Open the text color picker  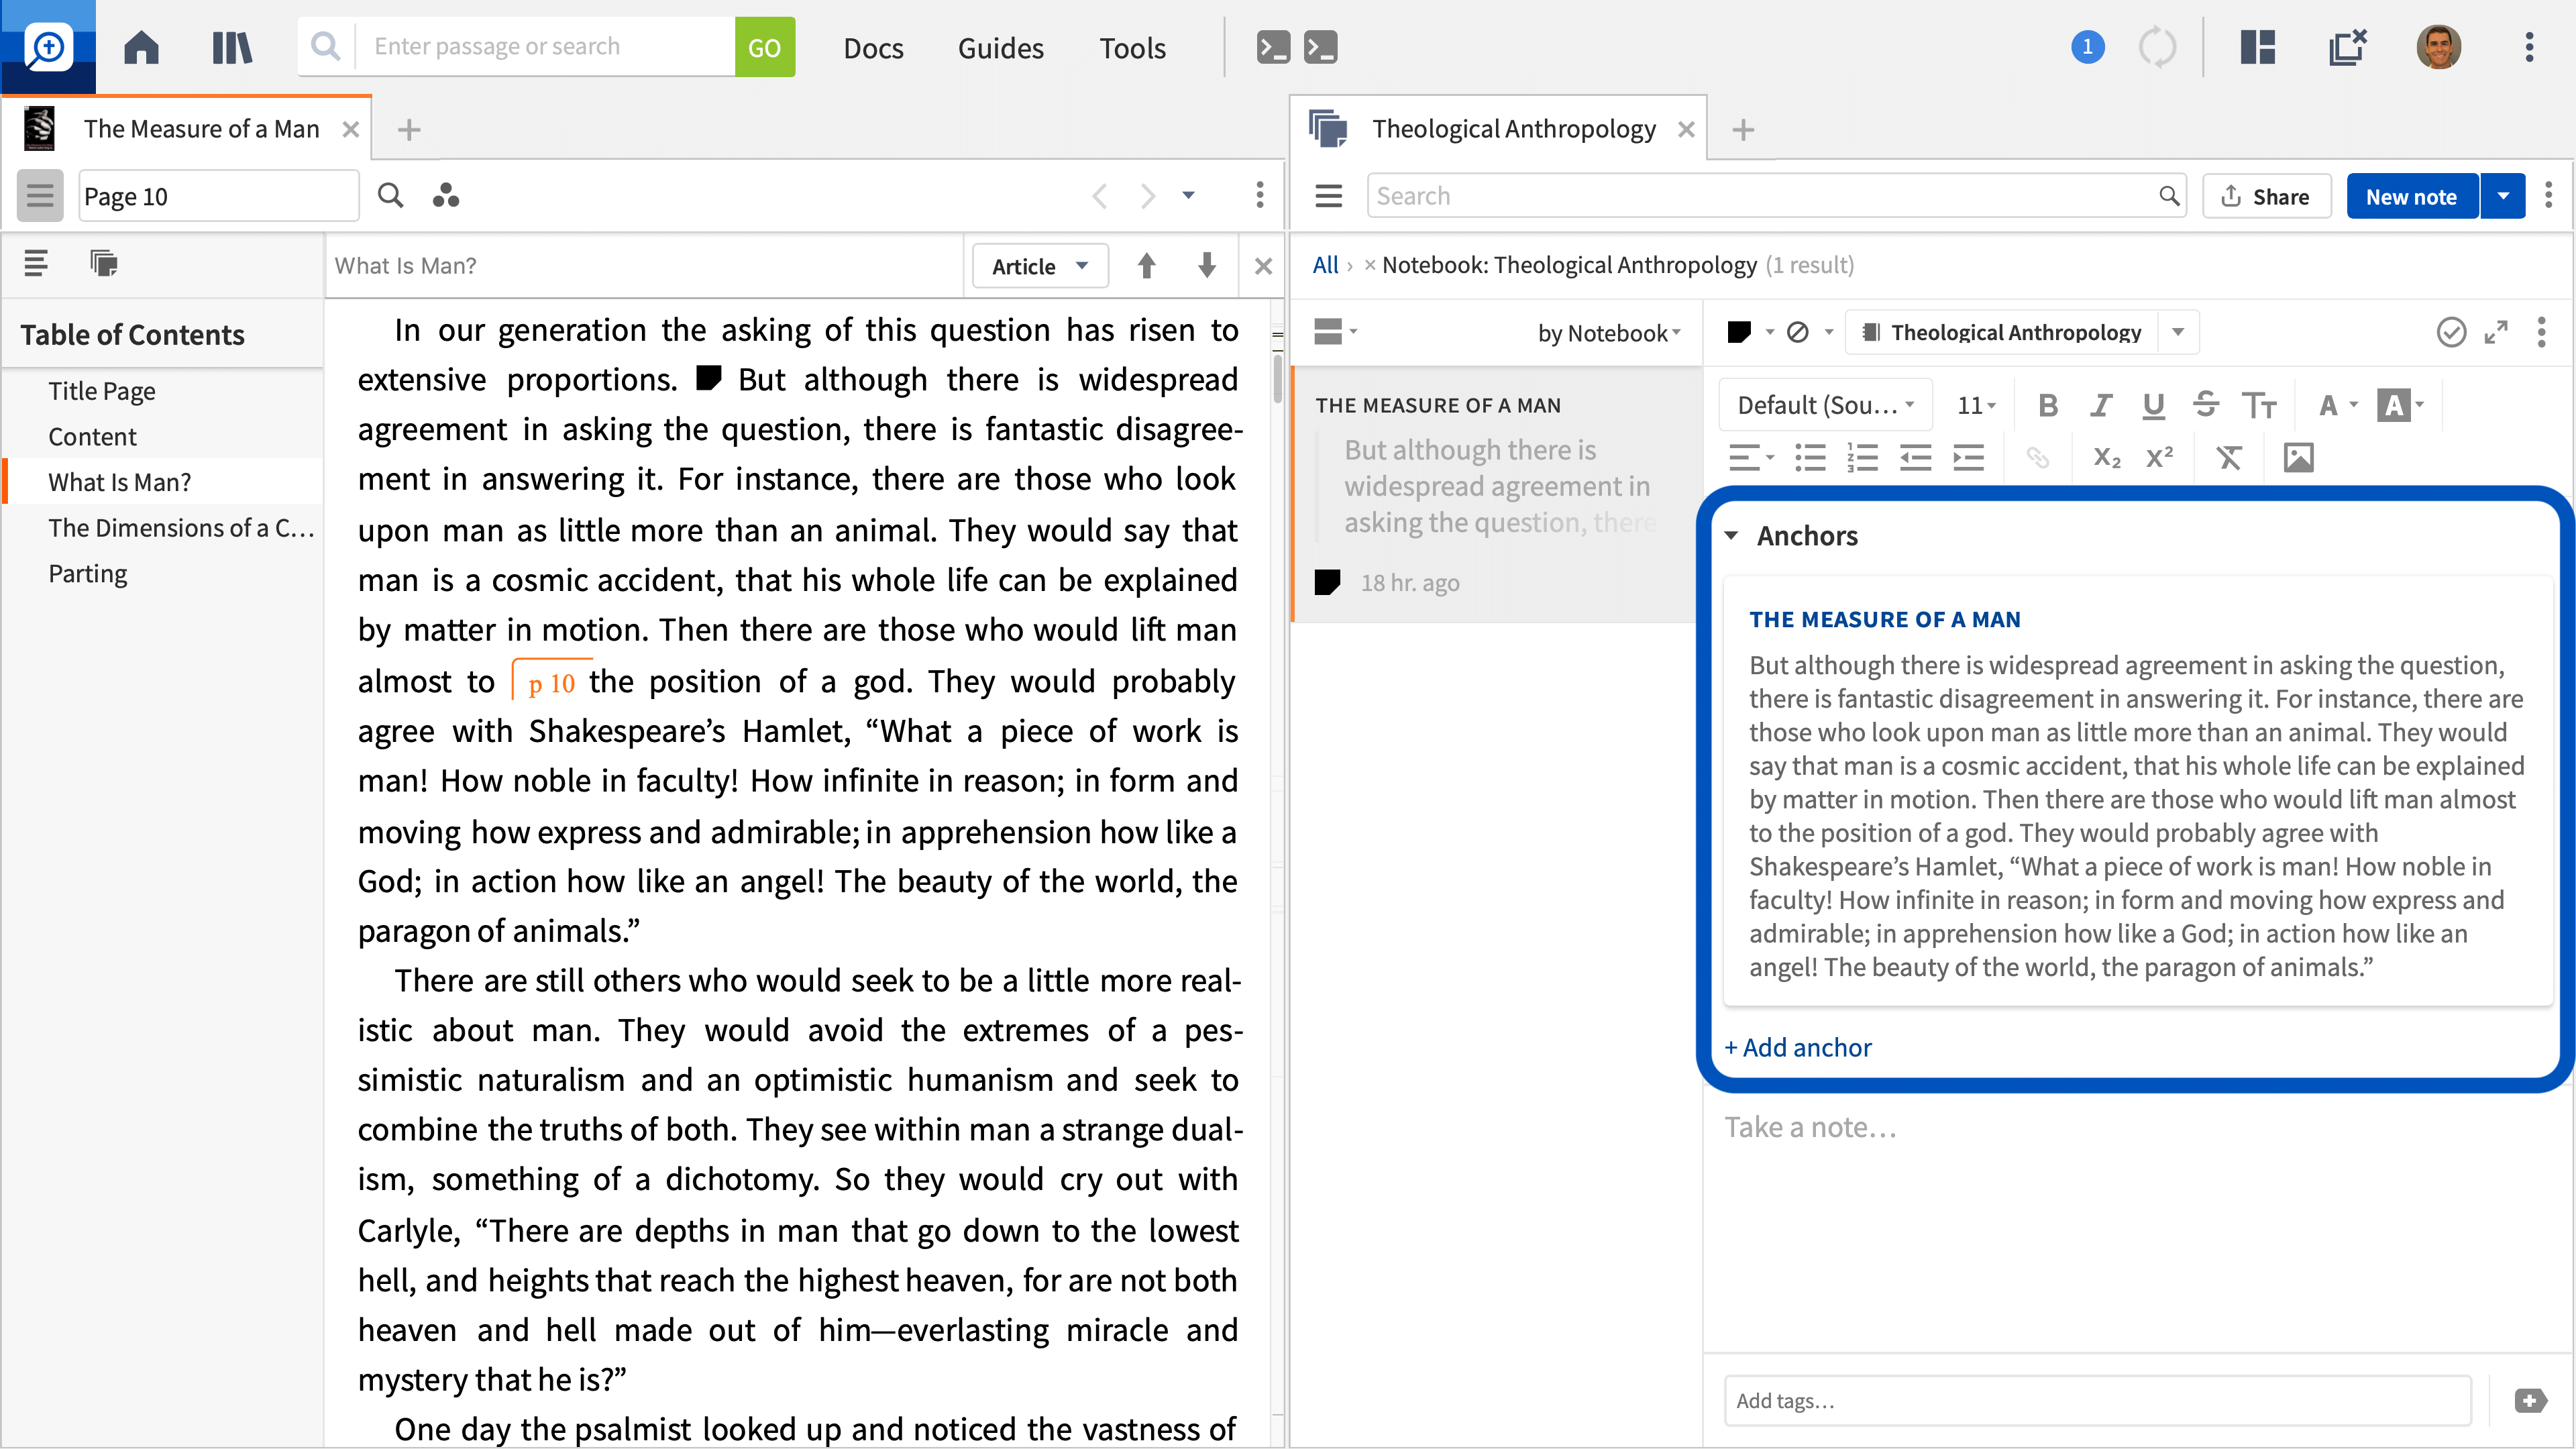2337,405
